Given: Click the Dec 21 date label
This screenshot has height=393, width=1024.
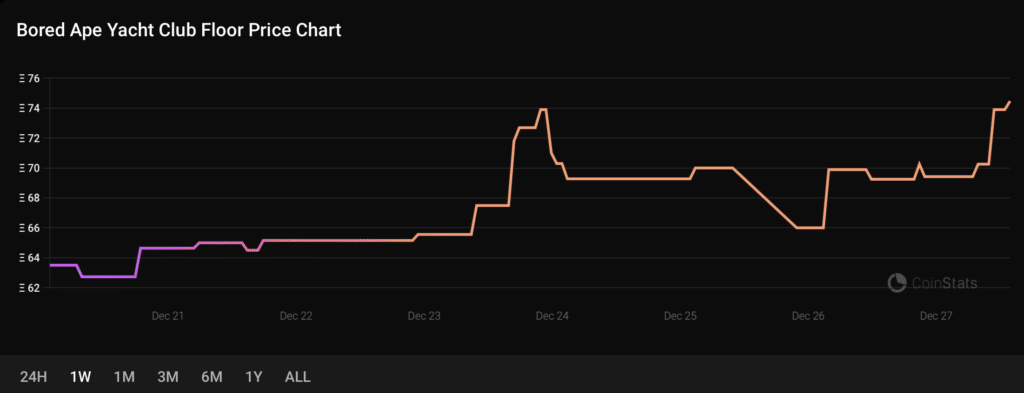Looking at the screenshot, I should point(167,317).
